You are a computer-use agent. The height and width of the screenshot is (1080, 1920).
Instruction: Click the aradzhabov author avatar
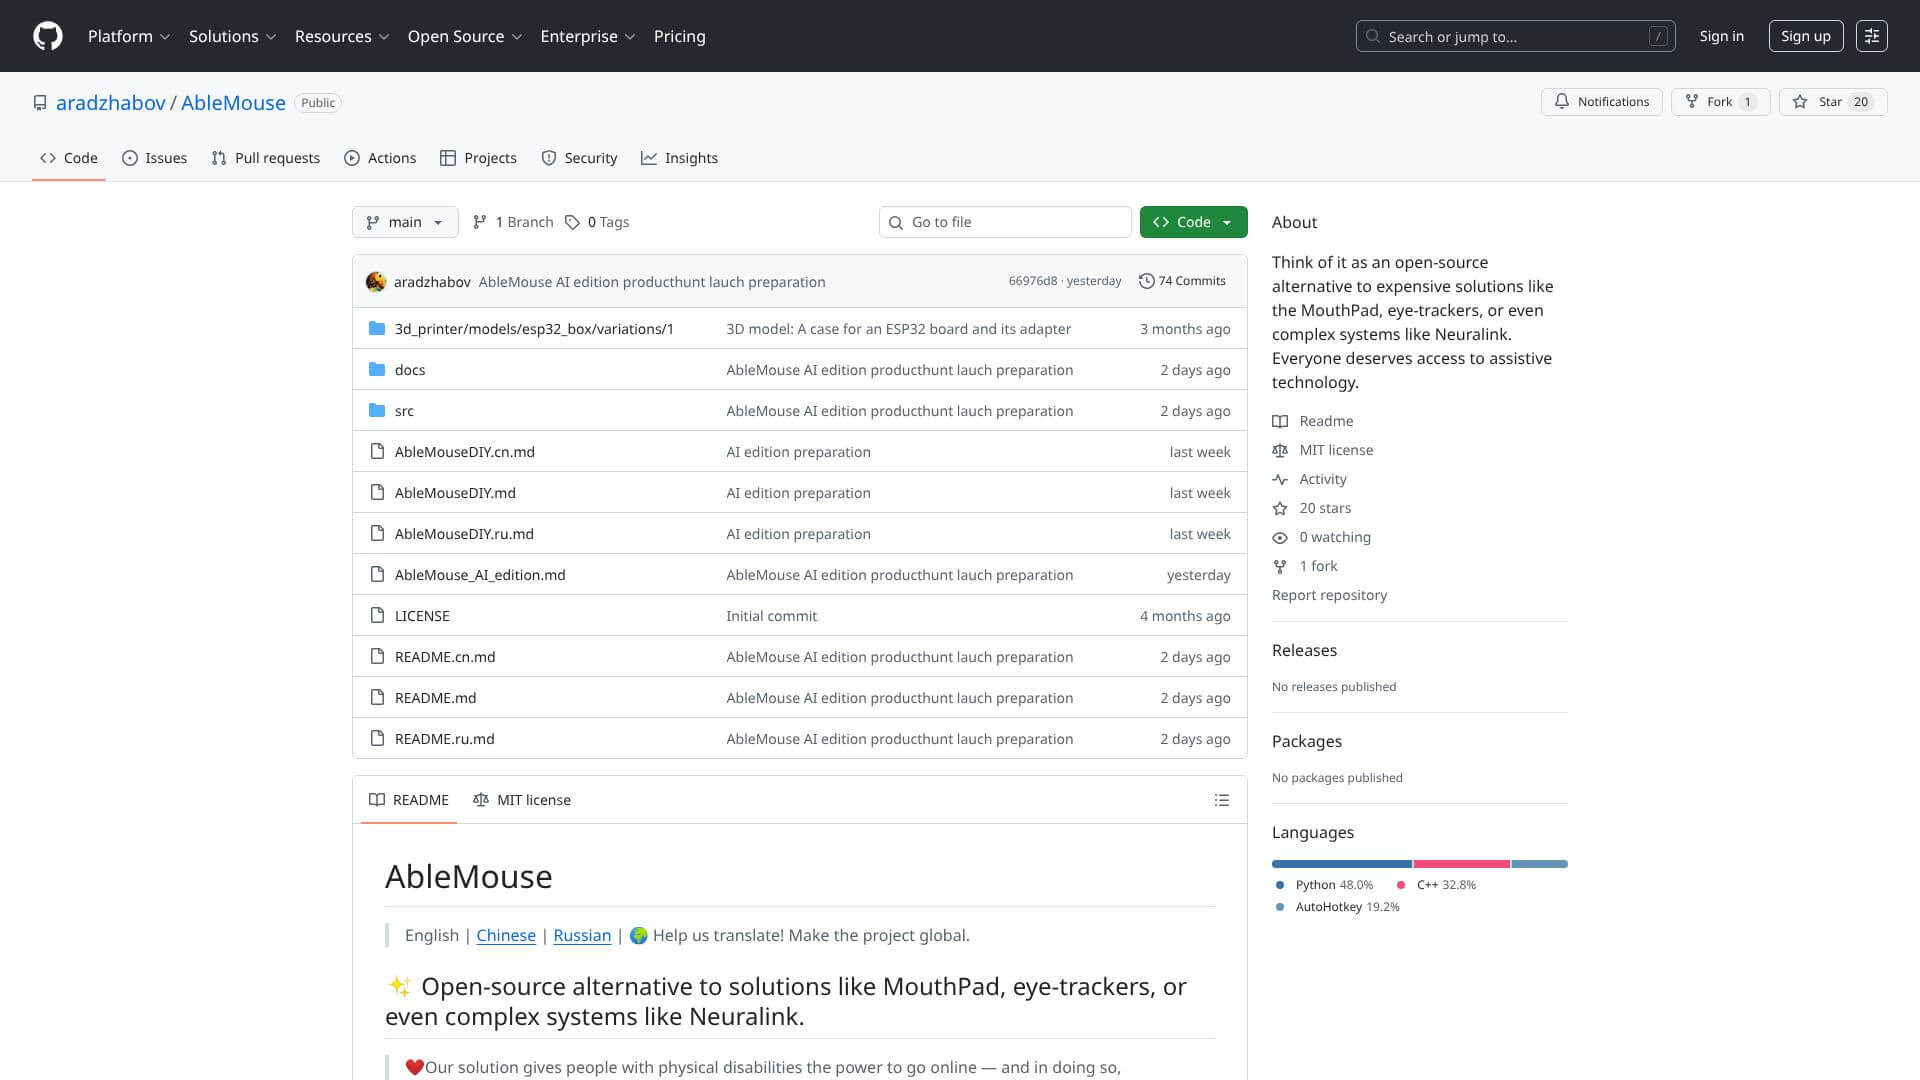click(x=376, y=282)
